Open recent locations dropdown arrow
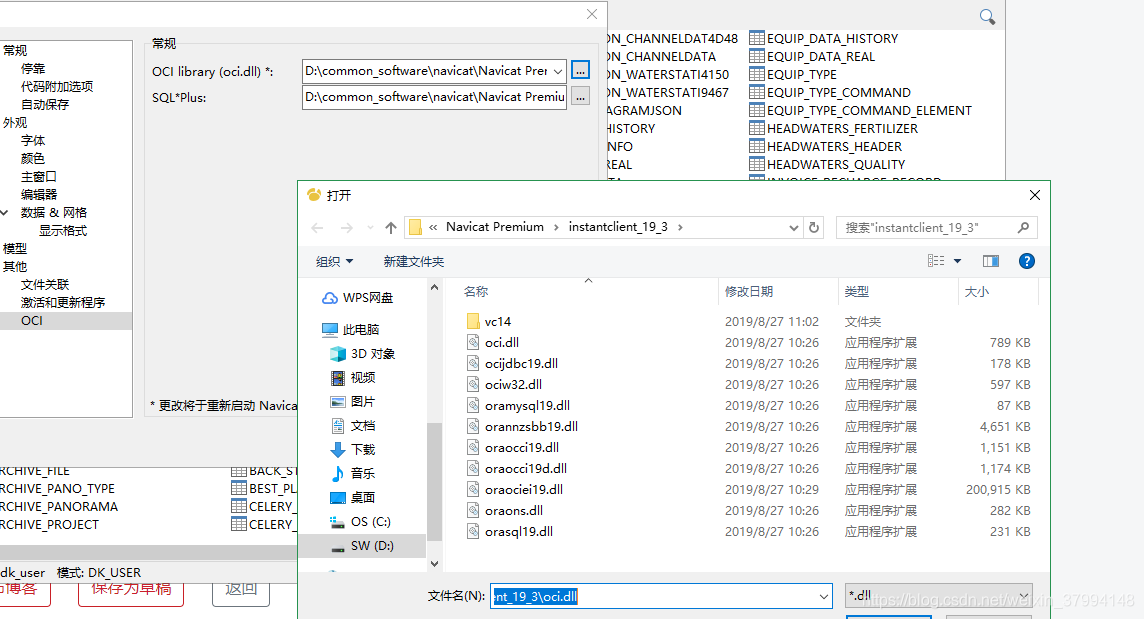This screenshot has width=1144, height=619. [370, 228]
